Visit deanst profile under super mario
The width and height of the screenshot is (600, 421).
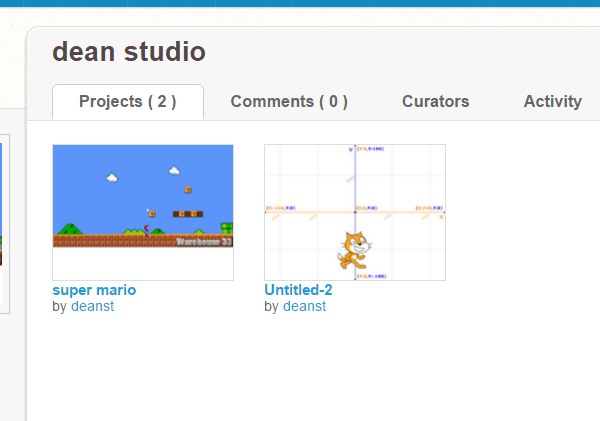[x=93, y=306]
